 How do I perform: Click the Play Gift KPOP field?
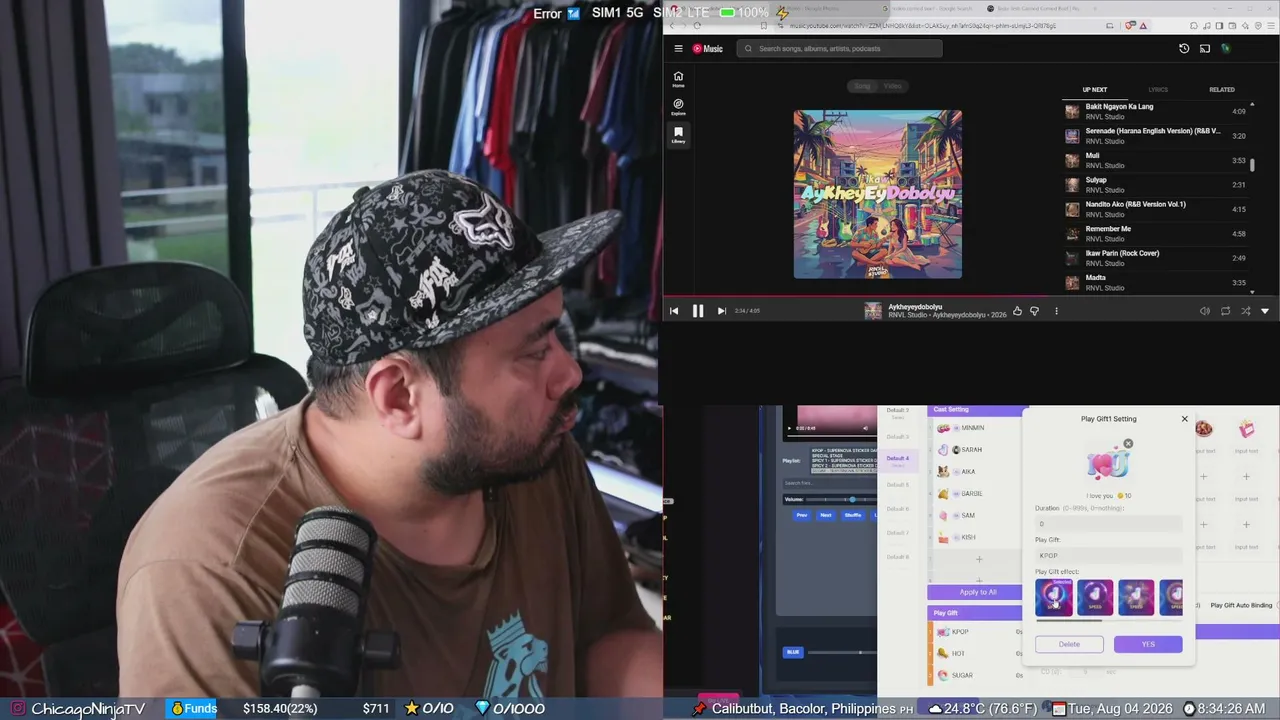[x=1109, y=555]
